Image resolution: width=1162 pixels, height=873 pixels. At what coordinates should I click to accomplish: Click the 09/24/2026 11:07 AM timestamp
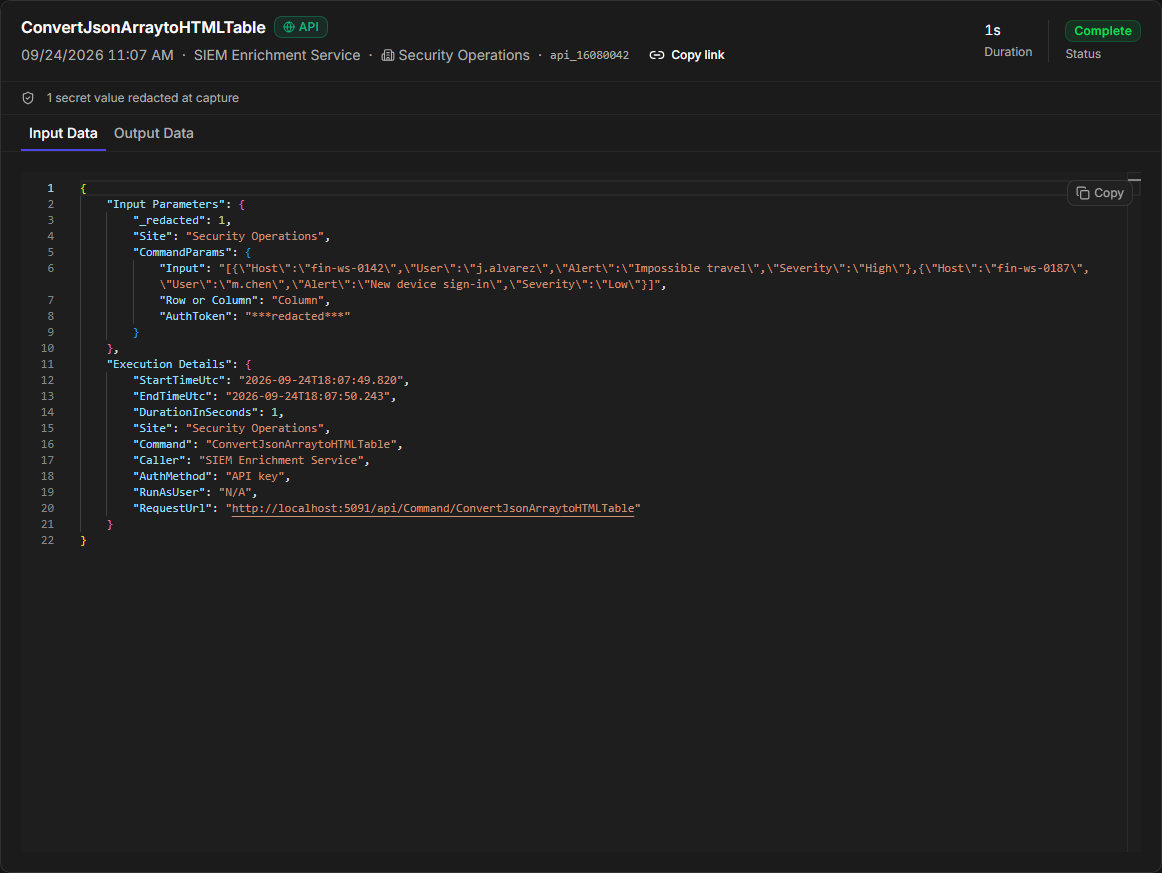tap(97, 56)
